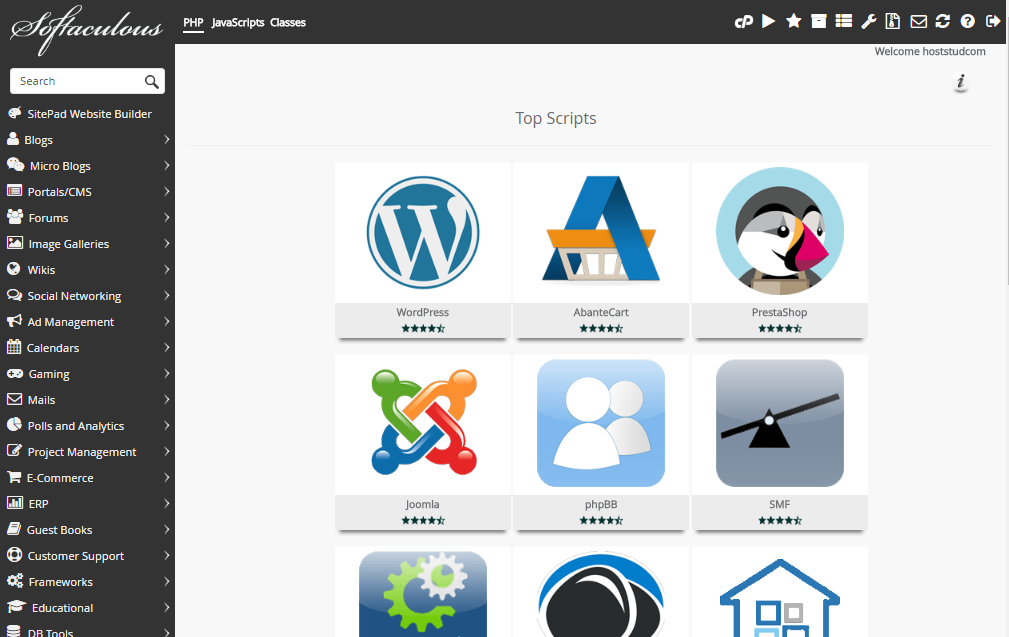1009x637 pixels.
Task: Click the Joomla name label
Action: tap(423, 504)
